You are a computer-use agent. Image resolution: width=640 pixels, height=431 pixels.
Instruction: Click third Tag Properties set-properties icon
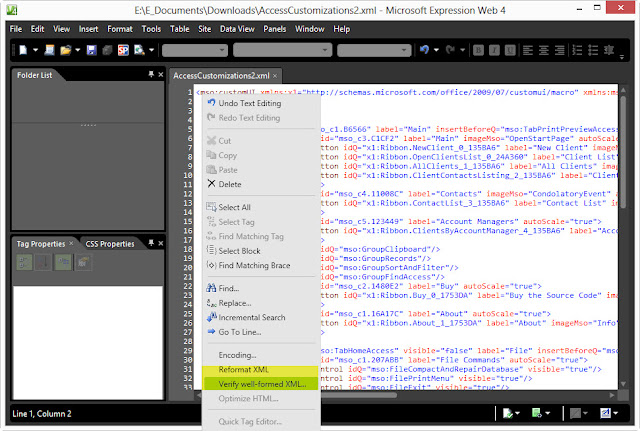tap(63, 262)
